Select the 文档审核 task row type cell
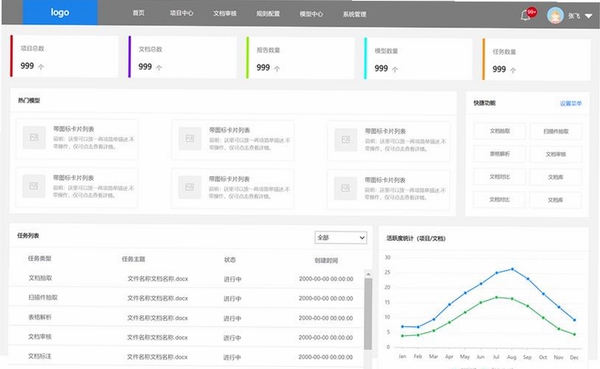This screenshot has width=600, height=369. [x=40, y=336]
